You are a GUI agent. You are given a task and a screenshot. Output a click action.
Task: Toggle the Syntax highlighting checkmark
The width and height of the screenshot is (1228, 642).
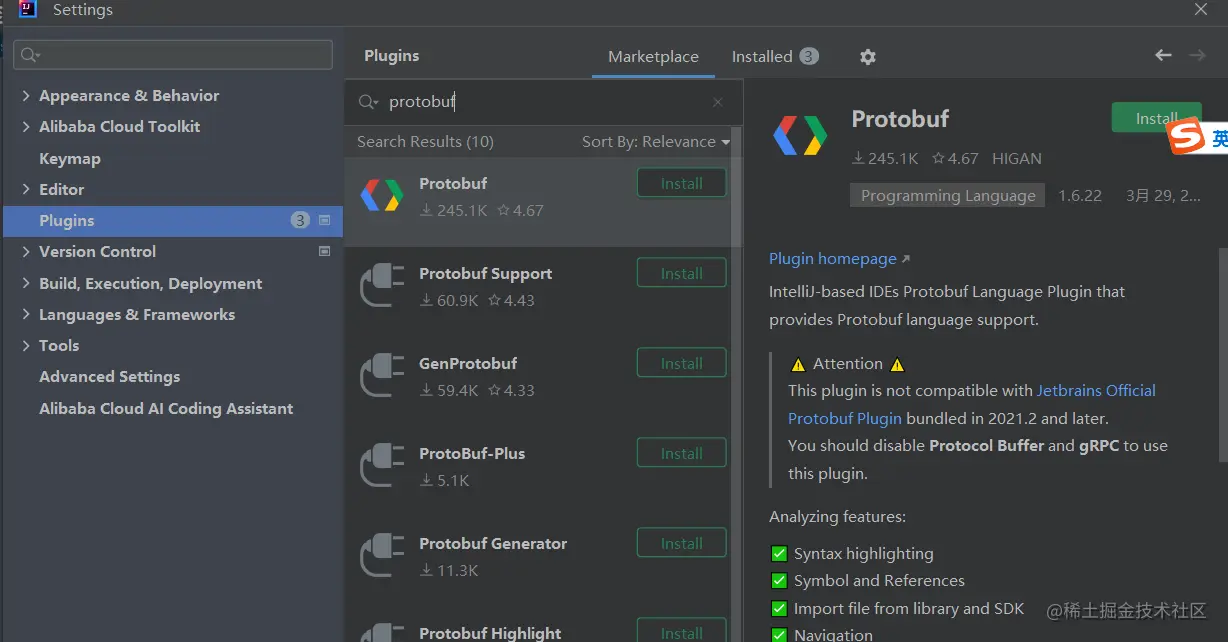[780, 554]
